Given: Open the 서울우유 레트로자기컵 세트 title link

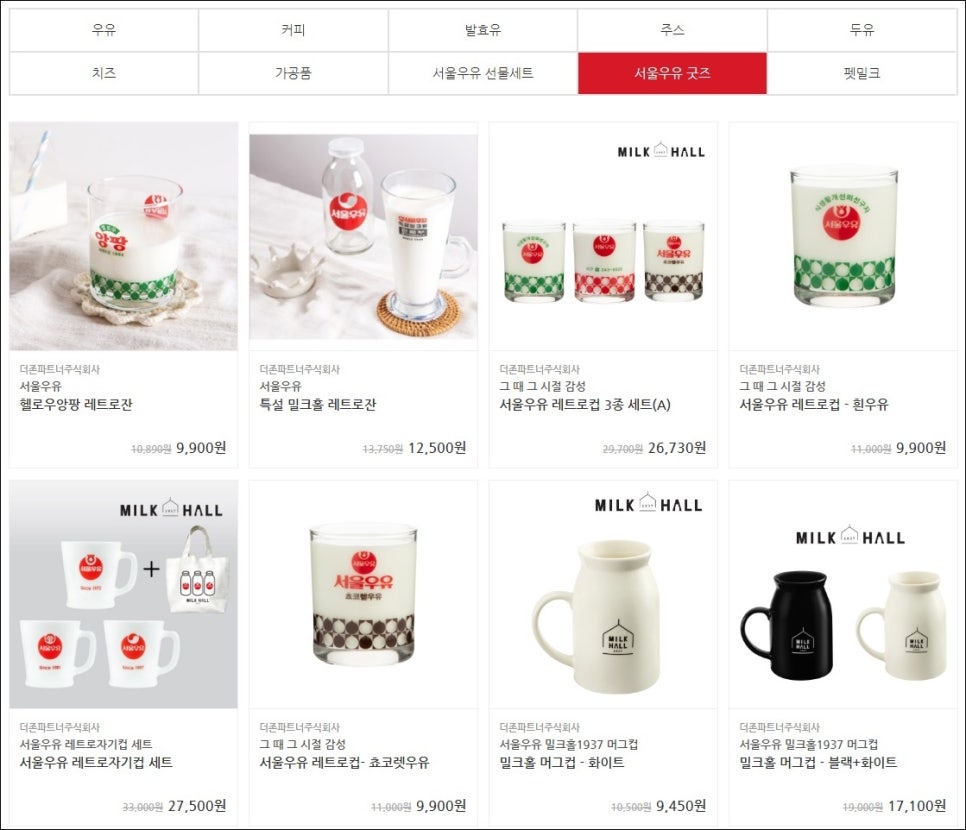Looking at the screenshot, I should click(x=96, y=763).
